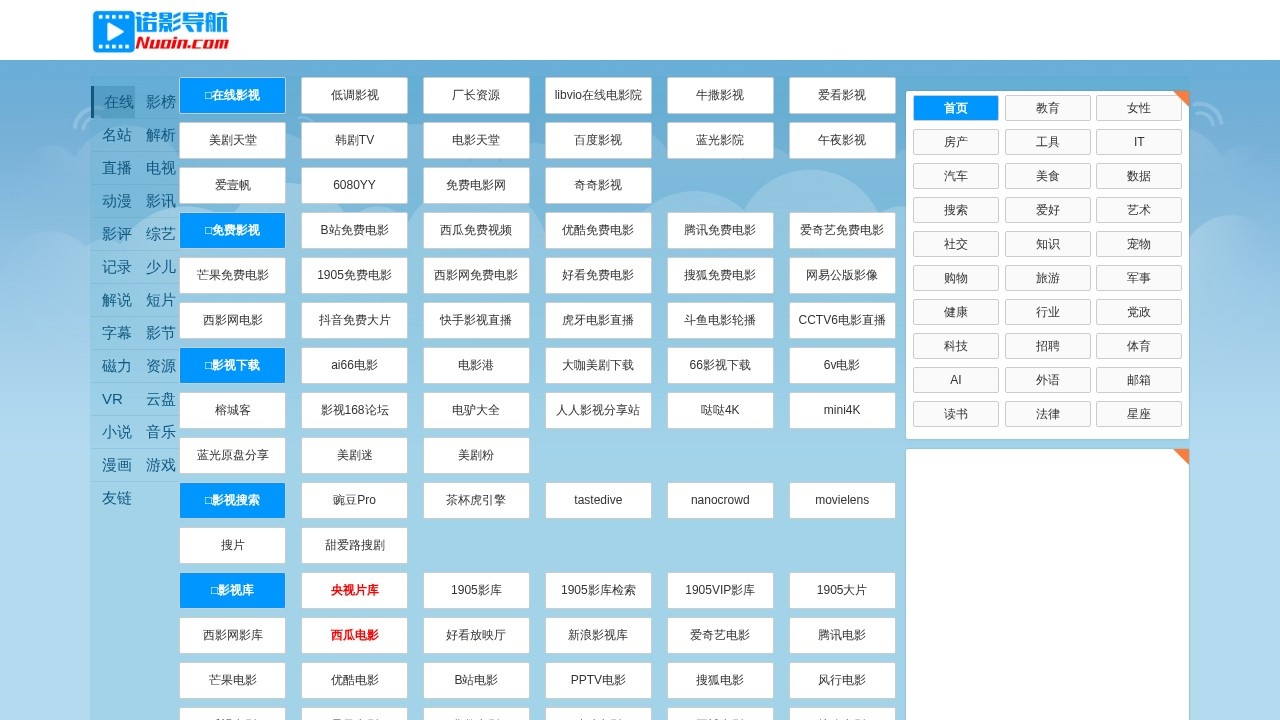The height and width of the screenshot is (720, 1280).
Task: Open the ai66电影 link
Action: coord(354,366)
